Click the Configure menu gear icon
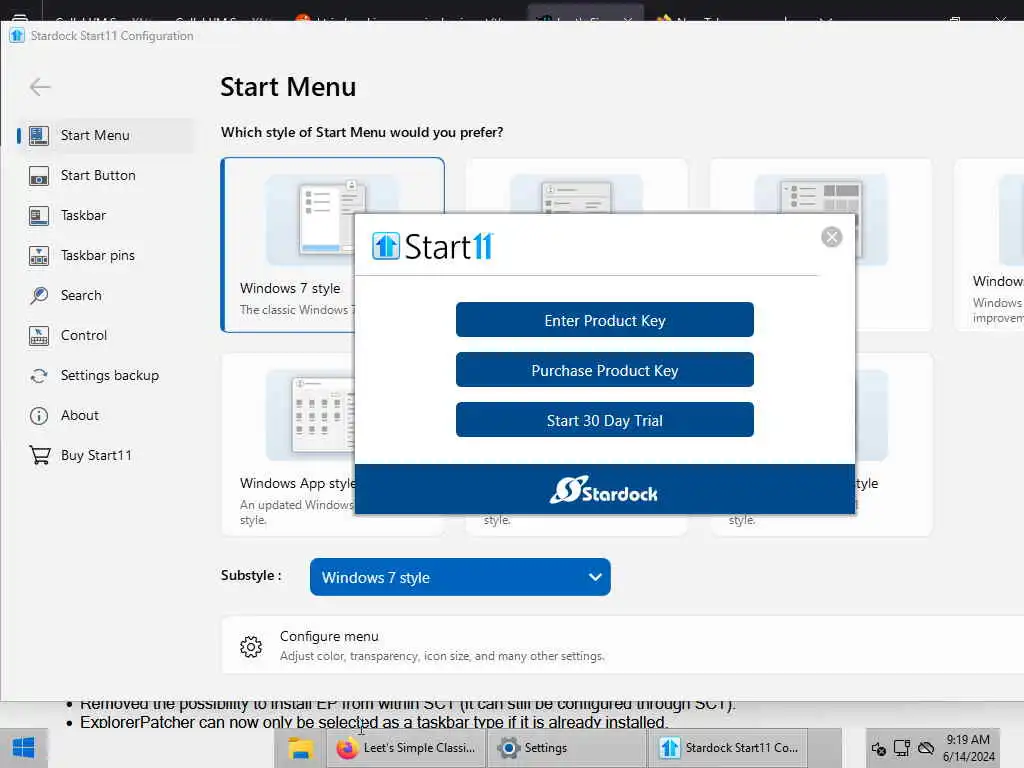The image size is (1024, 768). click(251, 647)
